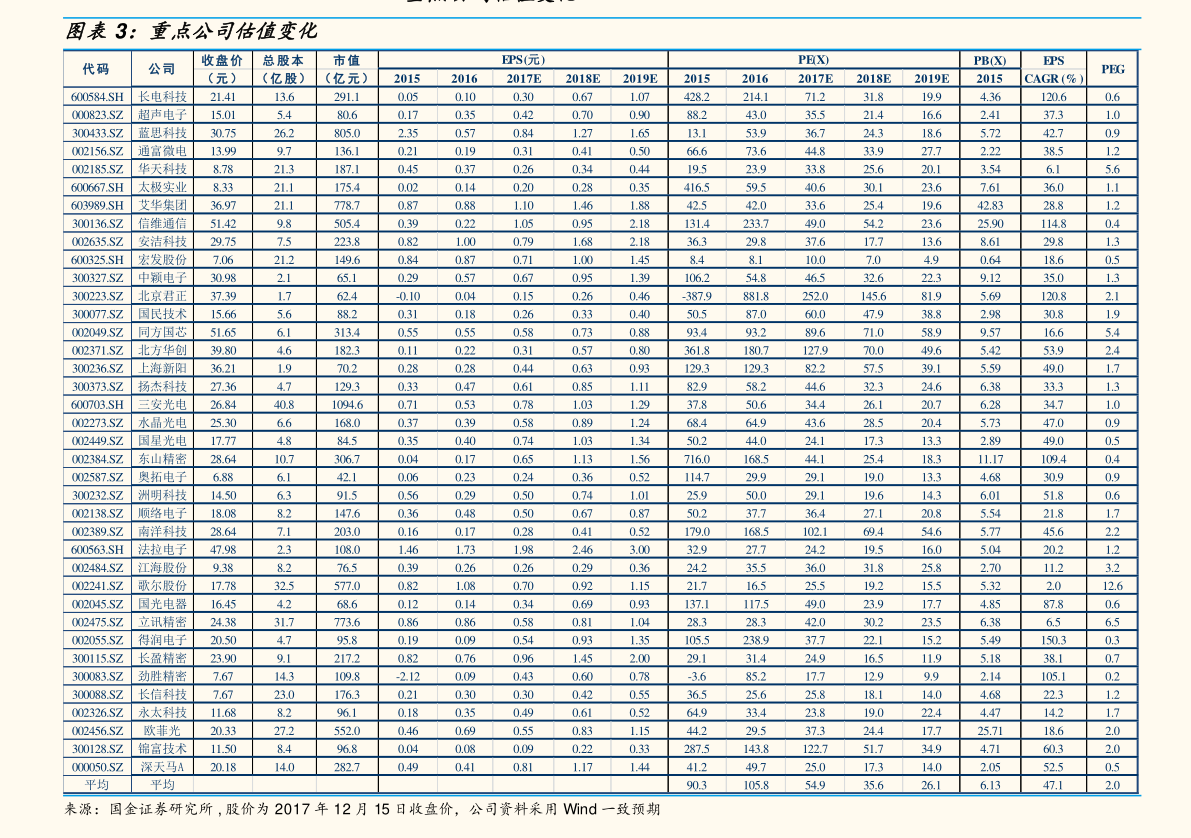This screenshot has width=1191, height=838.
Task: Click the 公司 column header
Action: [x=162, y=69]
